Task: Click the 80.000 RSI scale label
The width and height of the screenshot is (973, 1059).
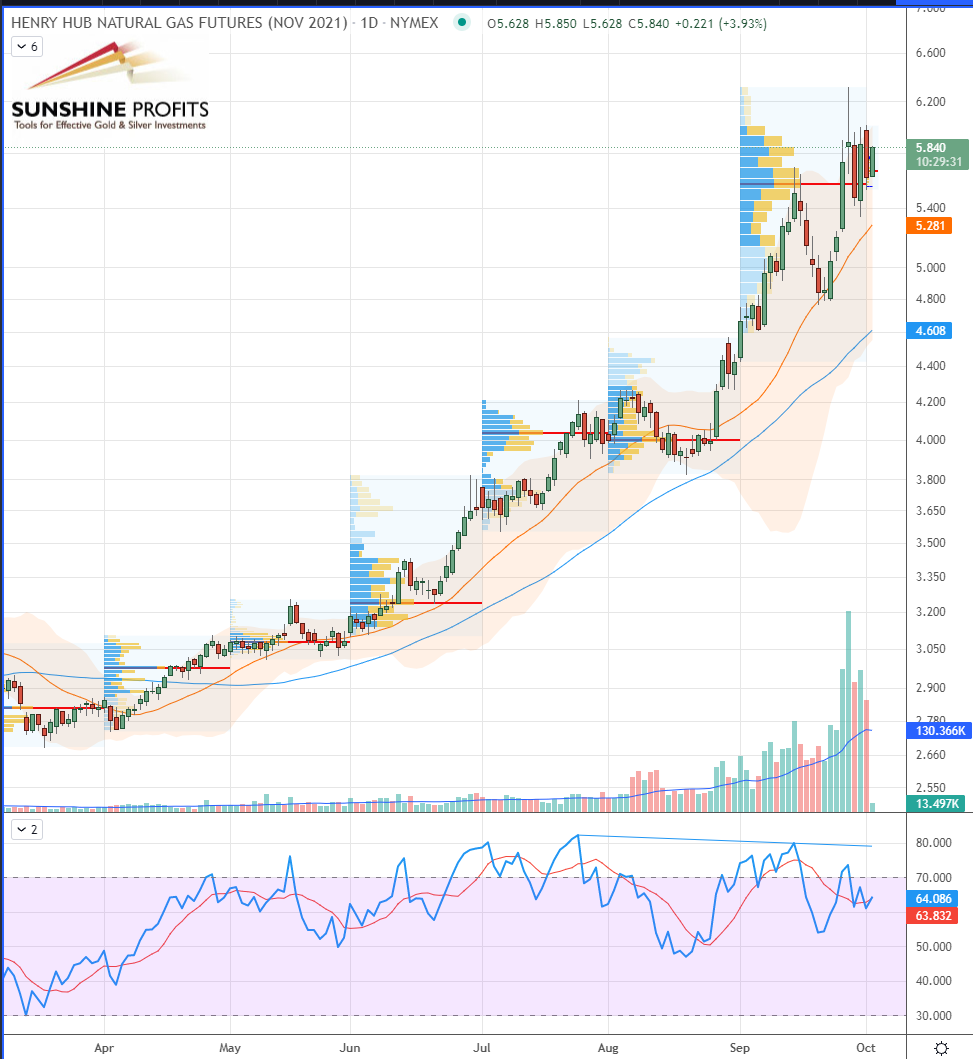Action: pos(933,843)
